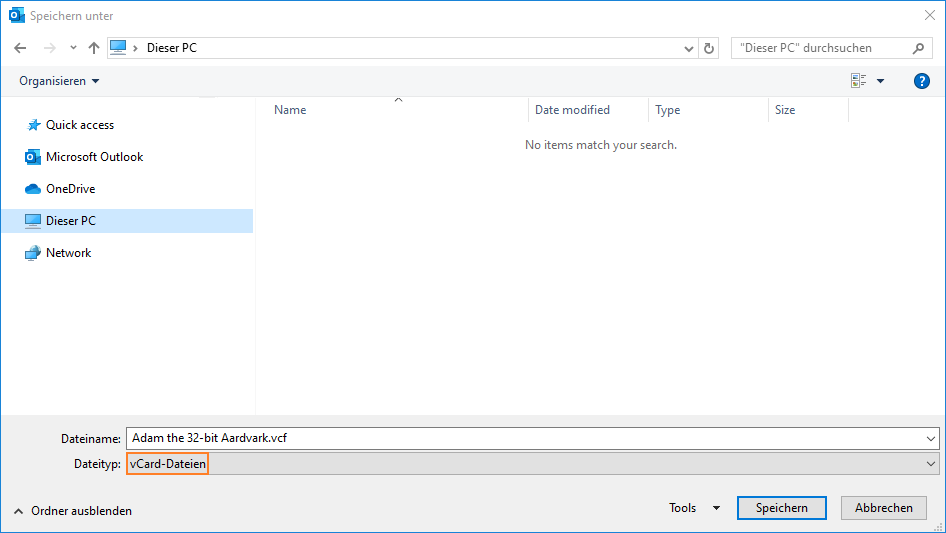
Task: Close the Speichern unter dialog
Action: [930, 16]
